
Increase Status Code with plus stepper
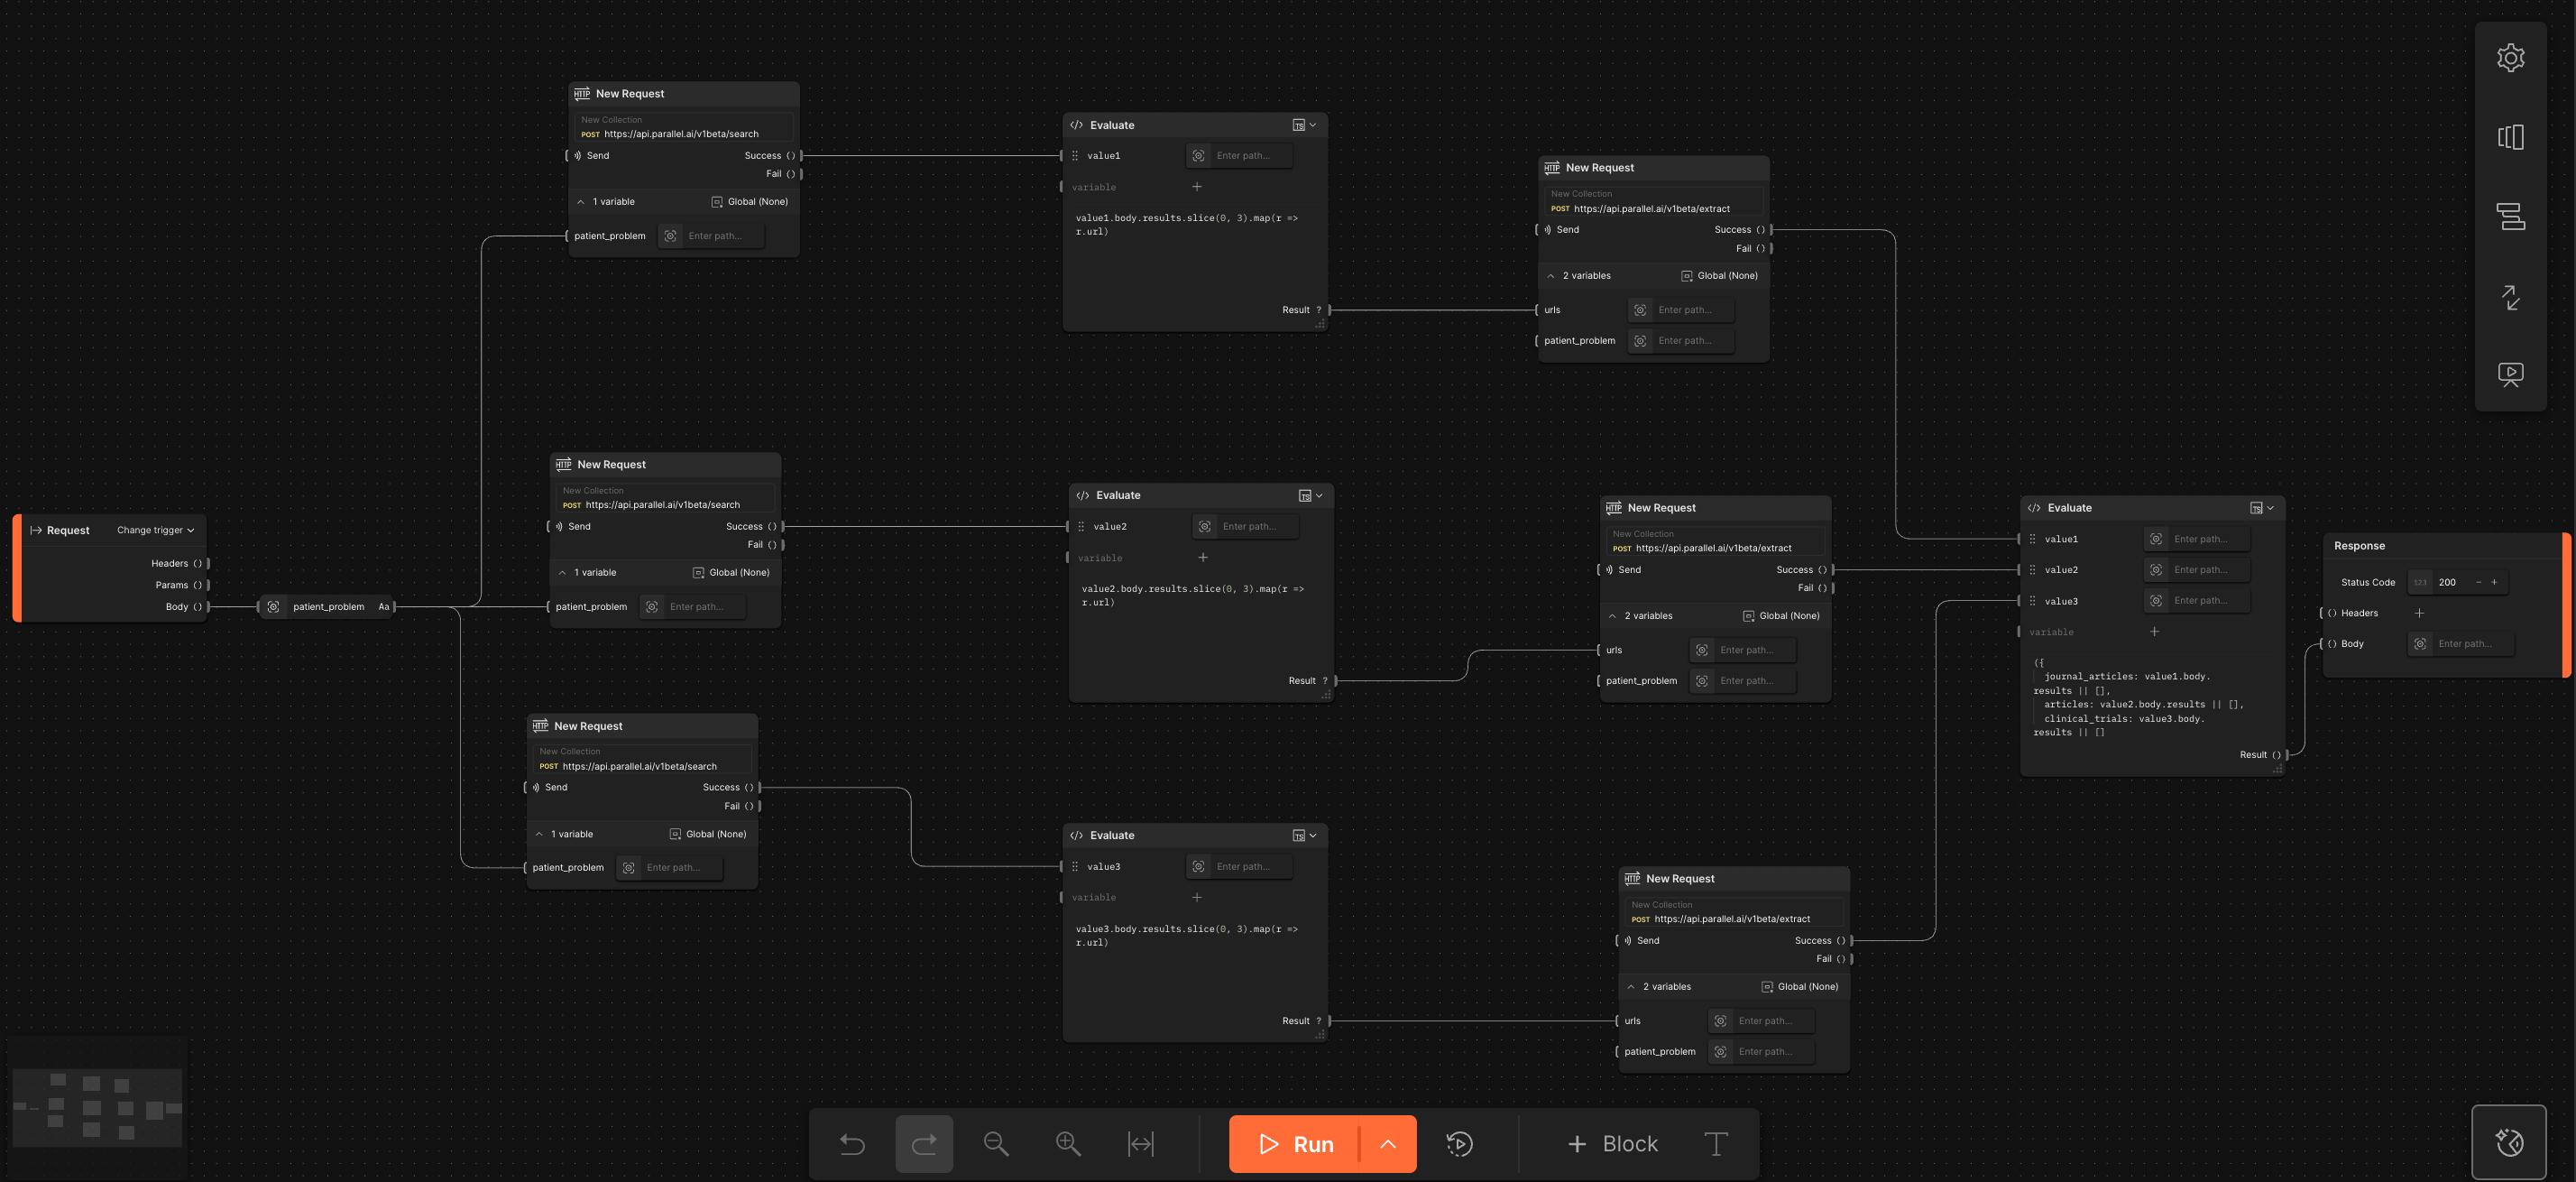tap(2494, 582)
